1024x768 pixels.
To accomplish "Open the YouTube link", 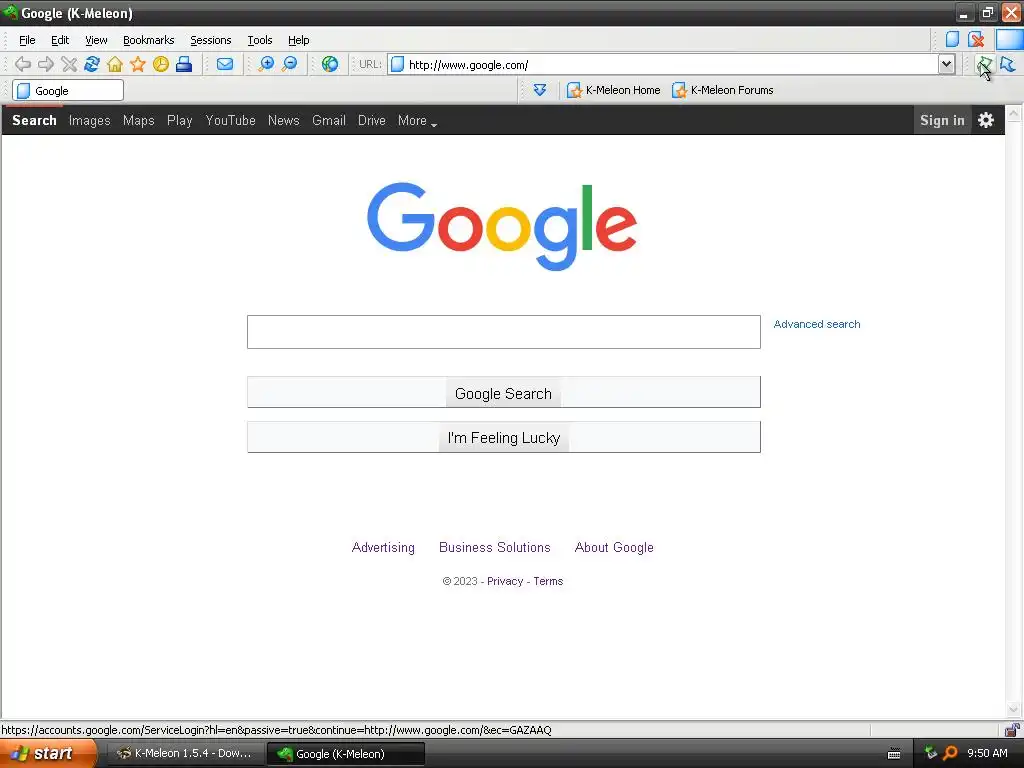I will 231,120.
